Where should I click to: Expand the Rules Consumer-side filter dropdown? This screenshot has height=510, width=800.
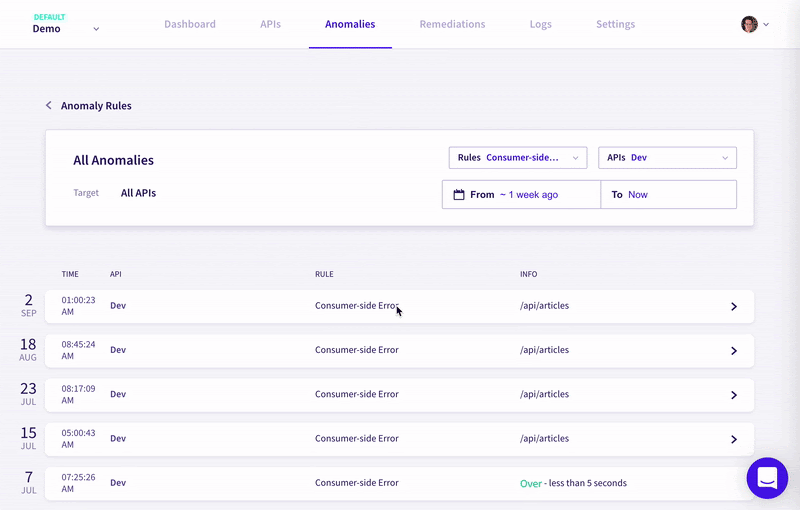(x=518, y=158)
